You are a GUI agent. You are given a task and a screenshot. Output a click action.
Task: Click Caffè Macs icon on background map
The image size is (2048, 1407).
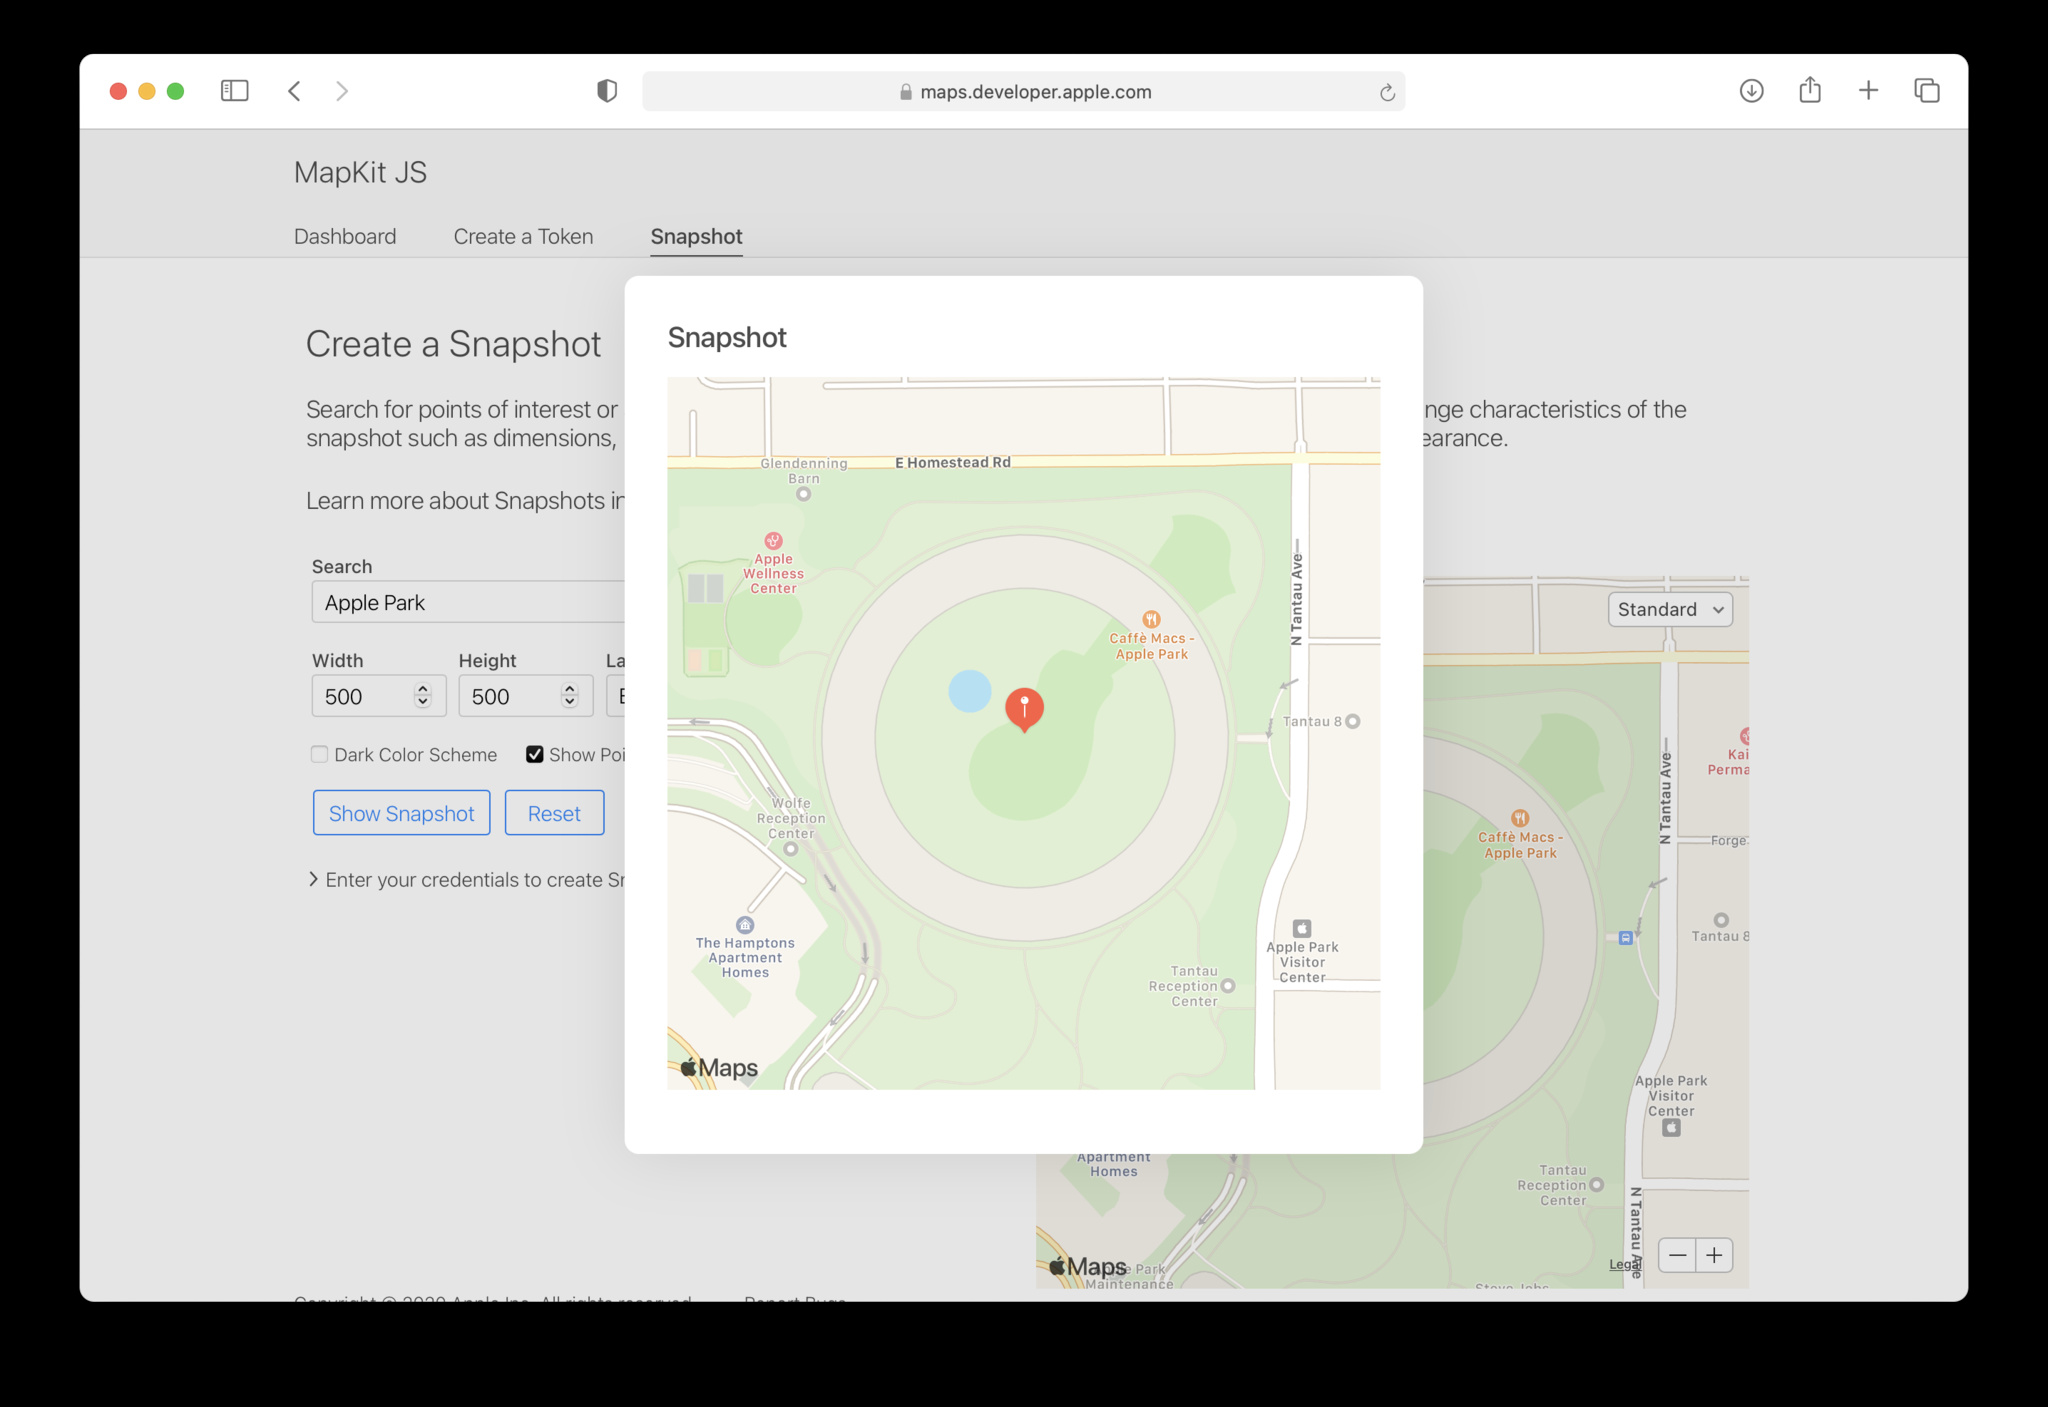[1519, 818]
